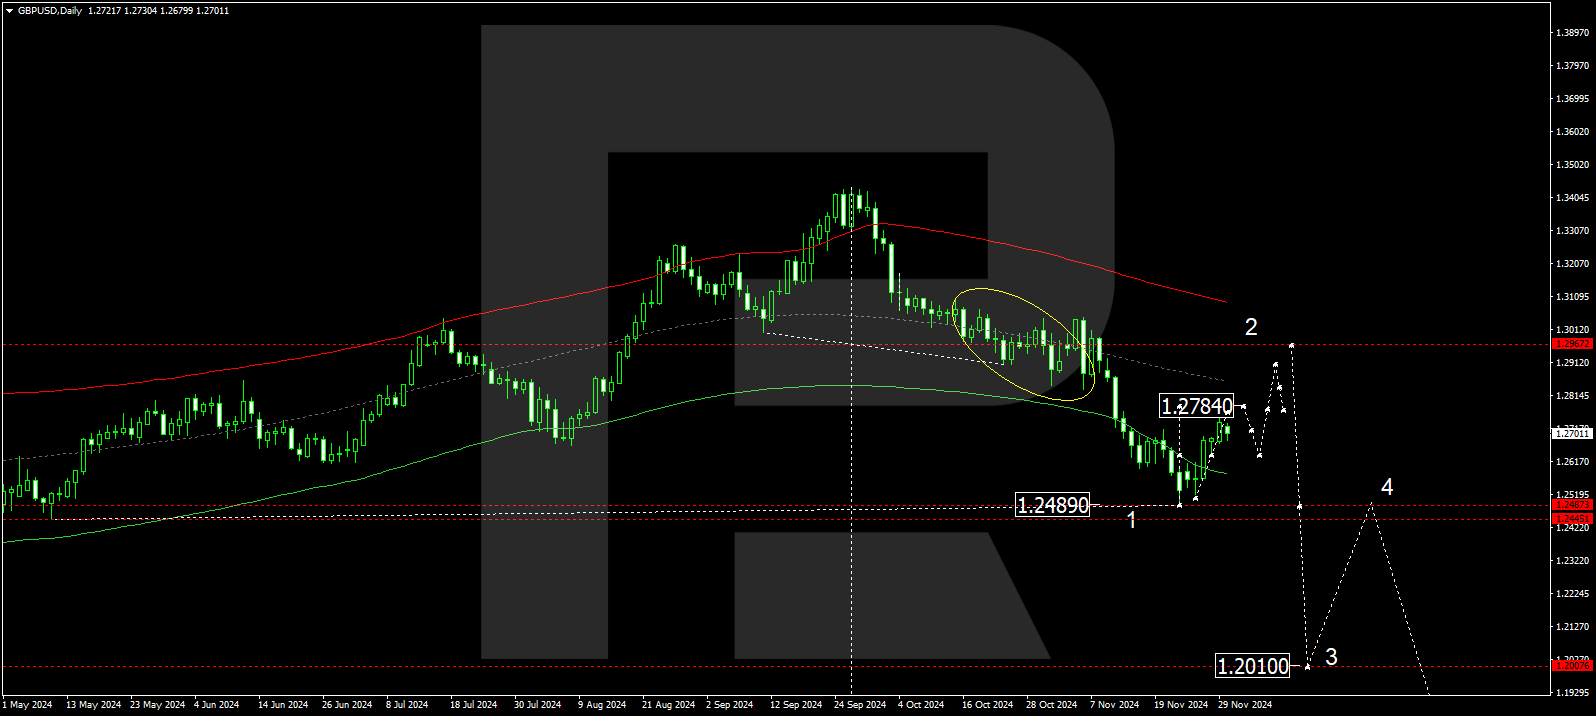Click the 1.30120 price scale value
The height and width of the screenshot is (716, 1596).
click(1572, 330)
